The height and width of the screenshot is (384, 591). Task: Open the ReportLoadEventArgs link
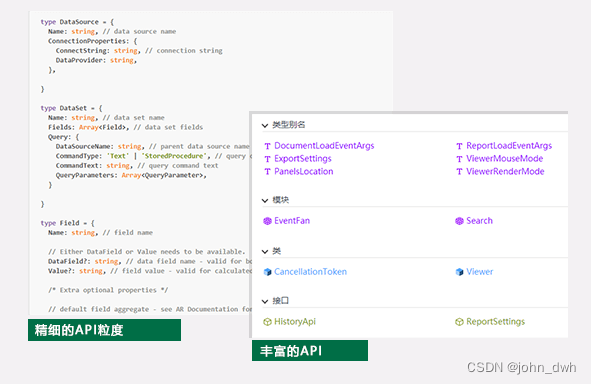509,146
